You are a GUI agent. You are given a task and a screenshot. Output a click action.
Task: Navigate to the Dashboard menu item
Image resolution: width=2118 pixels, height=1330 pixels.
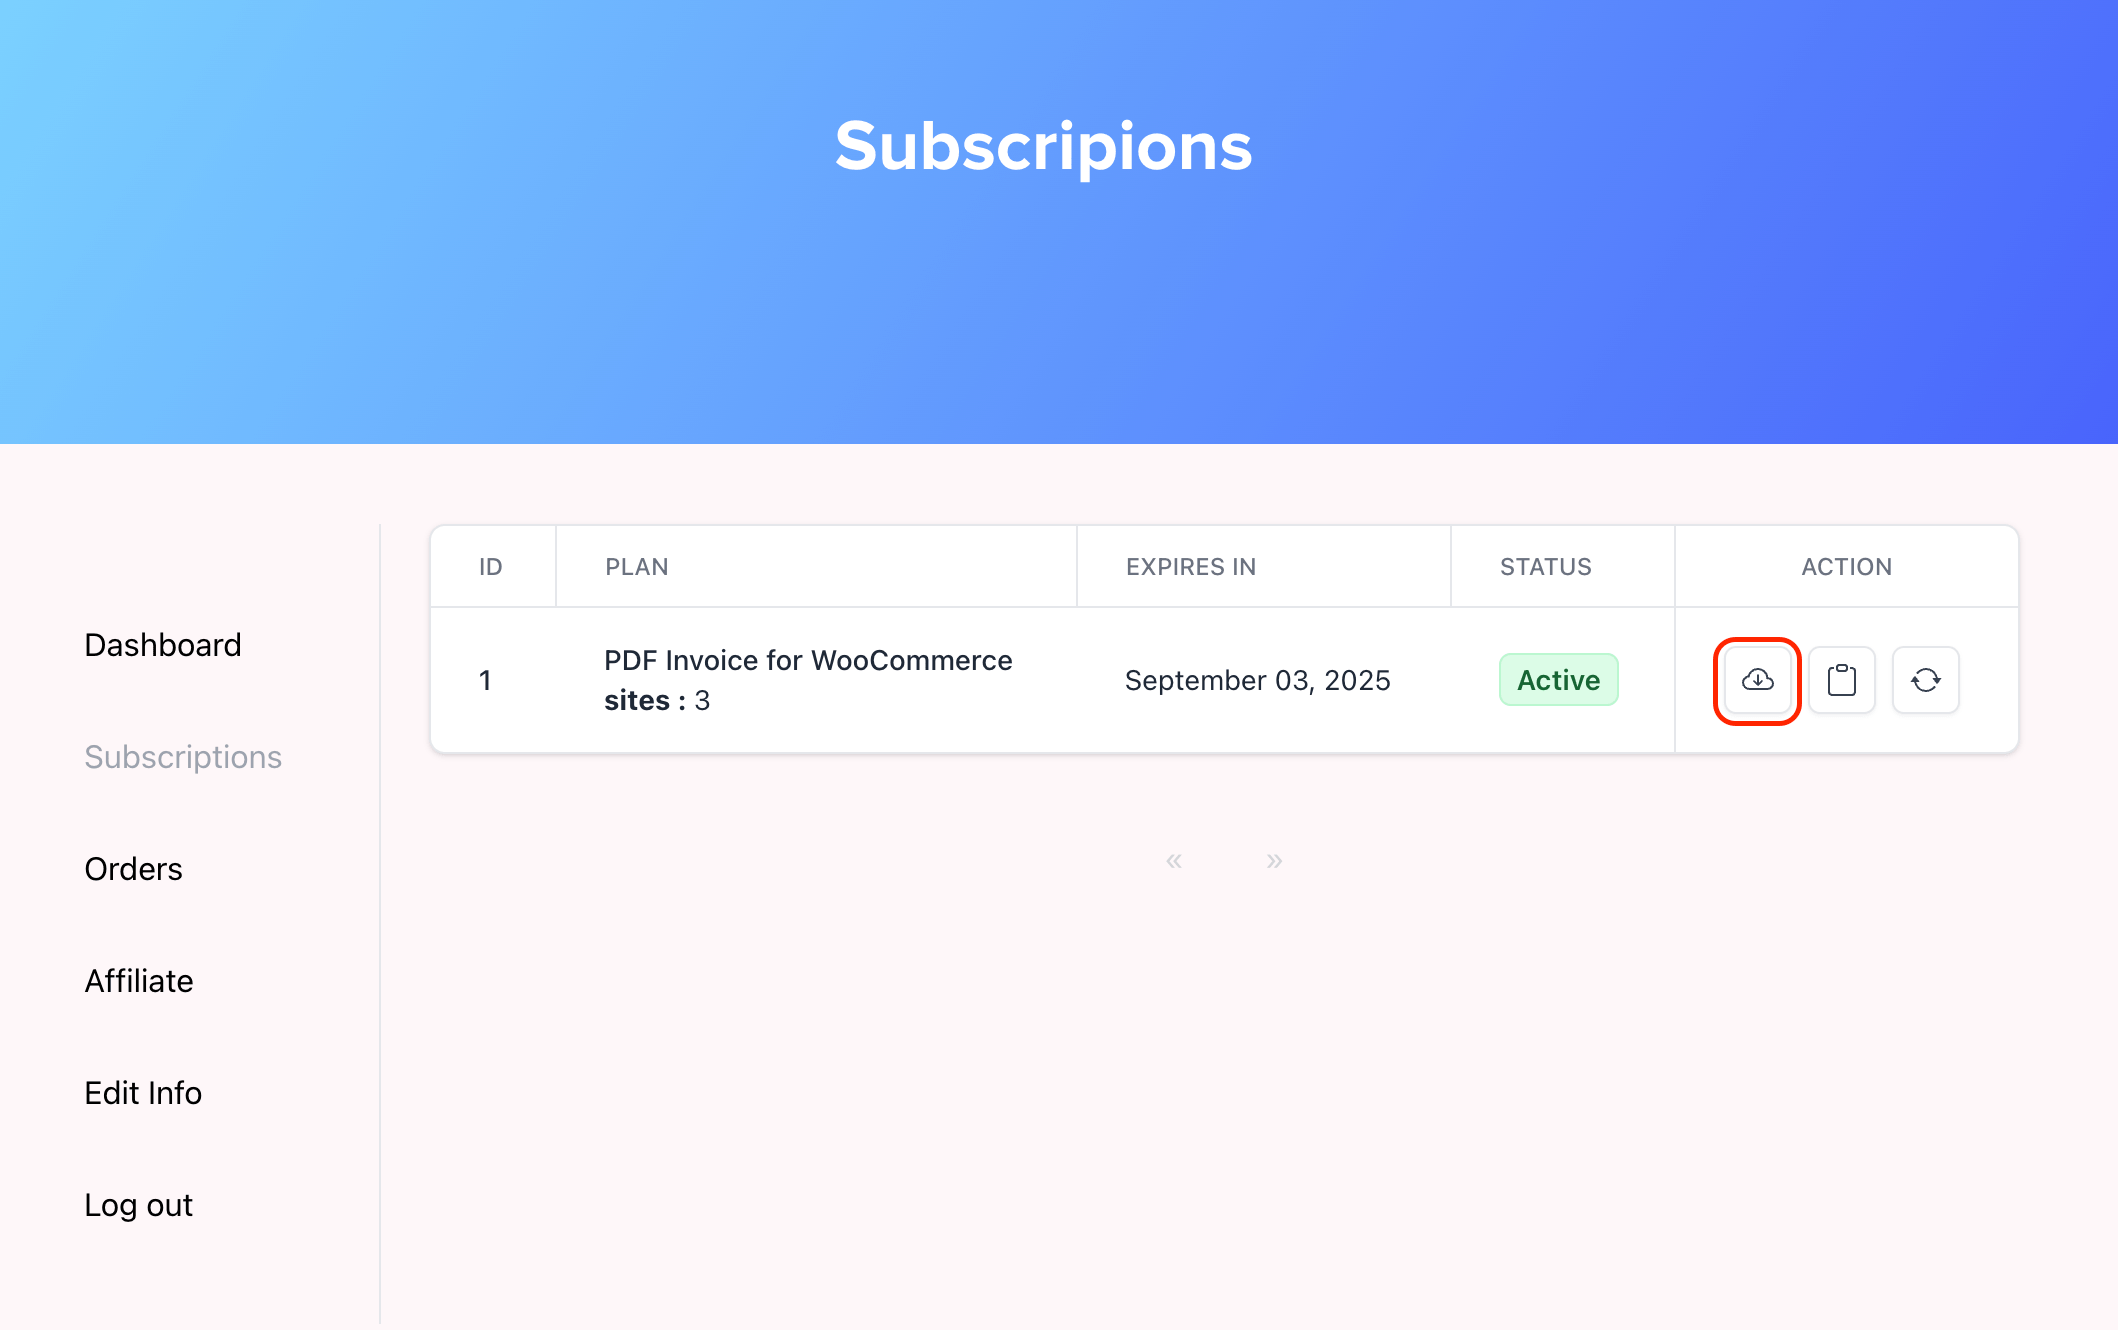tap(162, 642)
